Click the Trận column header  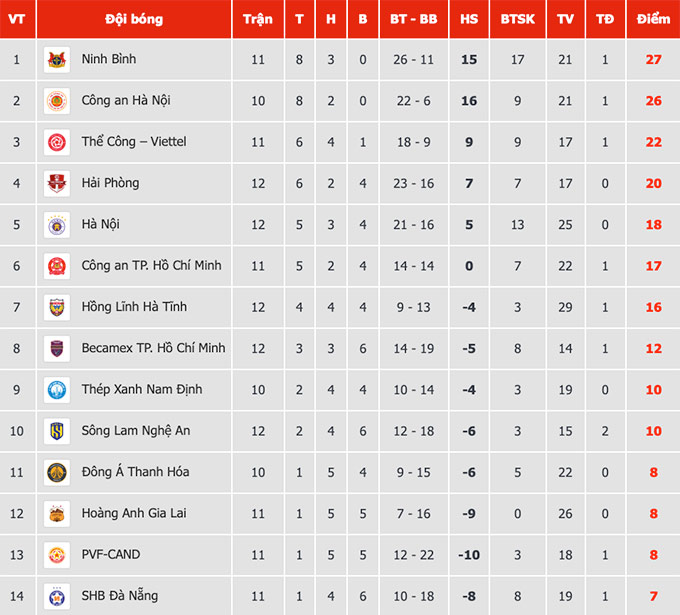pyautogui.click(x=258, y=19)
